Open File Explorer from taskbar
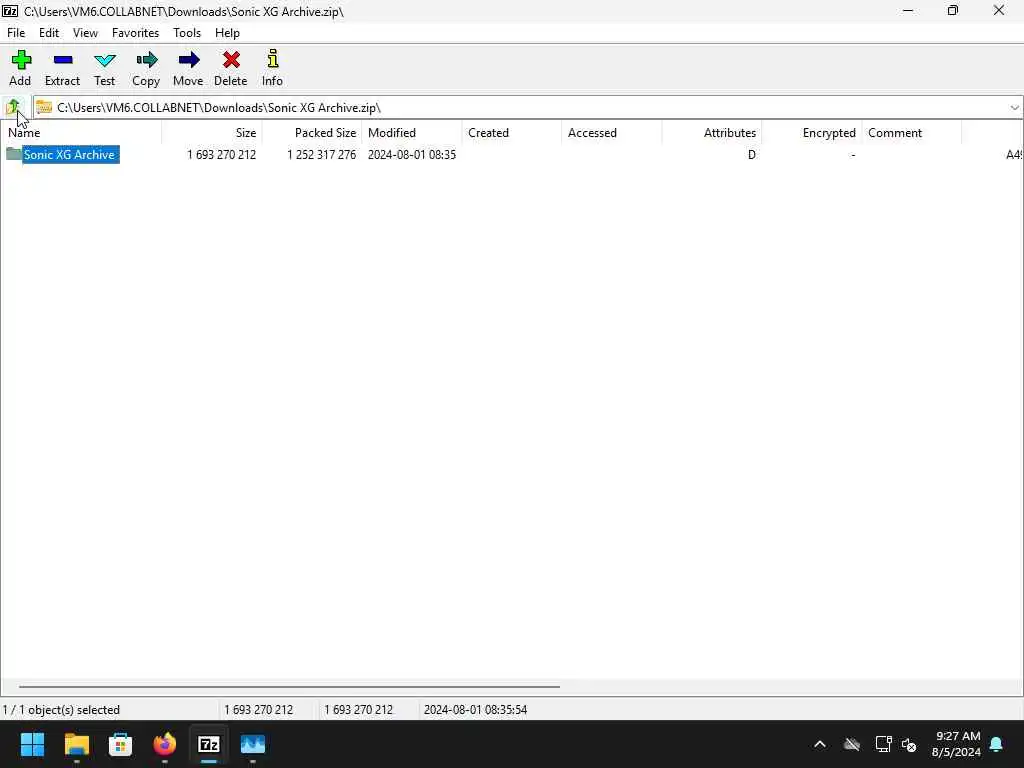 (76, 744)
